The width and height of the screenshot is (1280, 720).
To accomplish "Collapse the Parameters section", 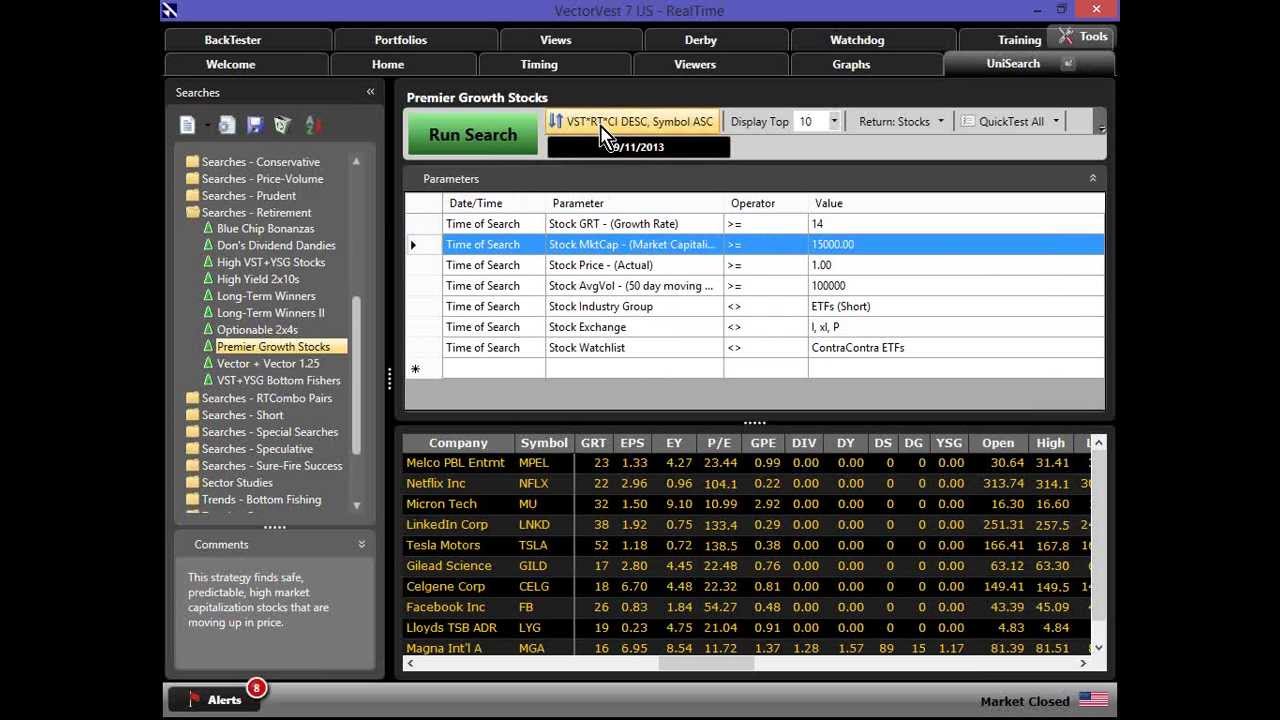I will (1092, 178).
